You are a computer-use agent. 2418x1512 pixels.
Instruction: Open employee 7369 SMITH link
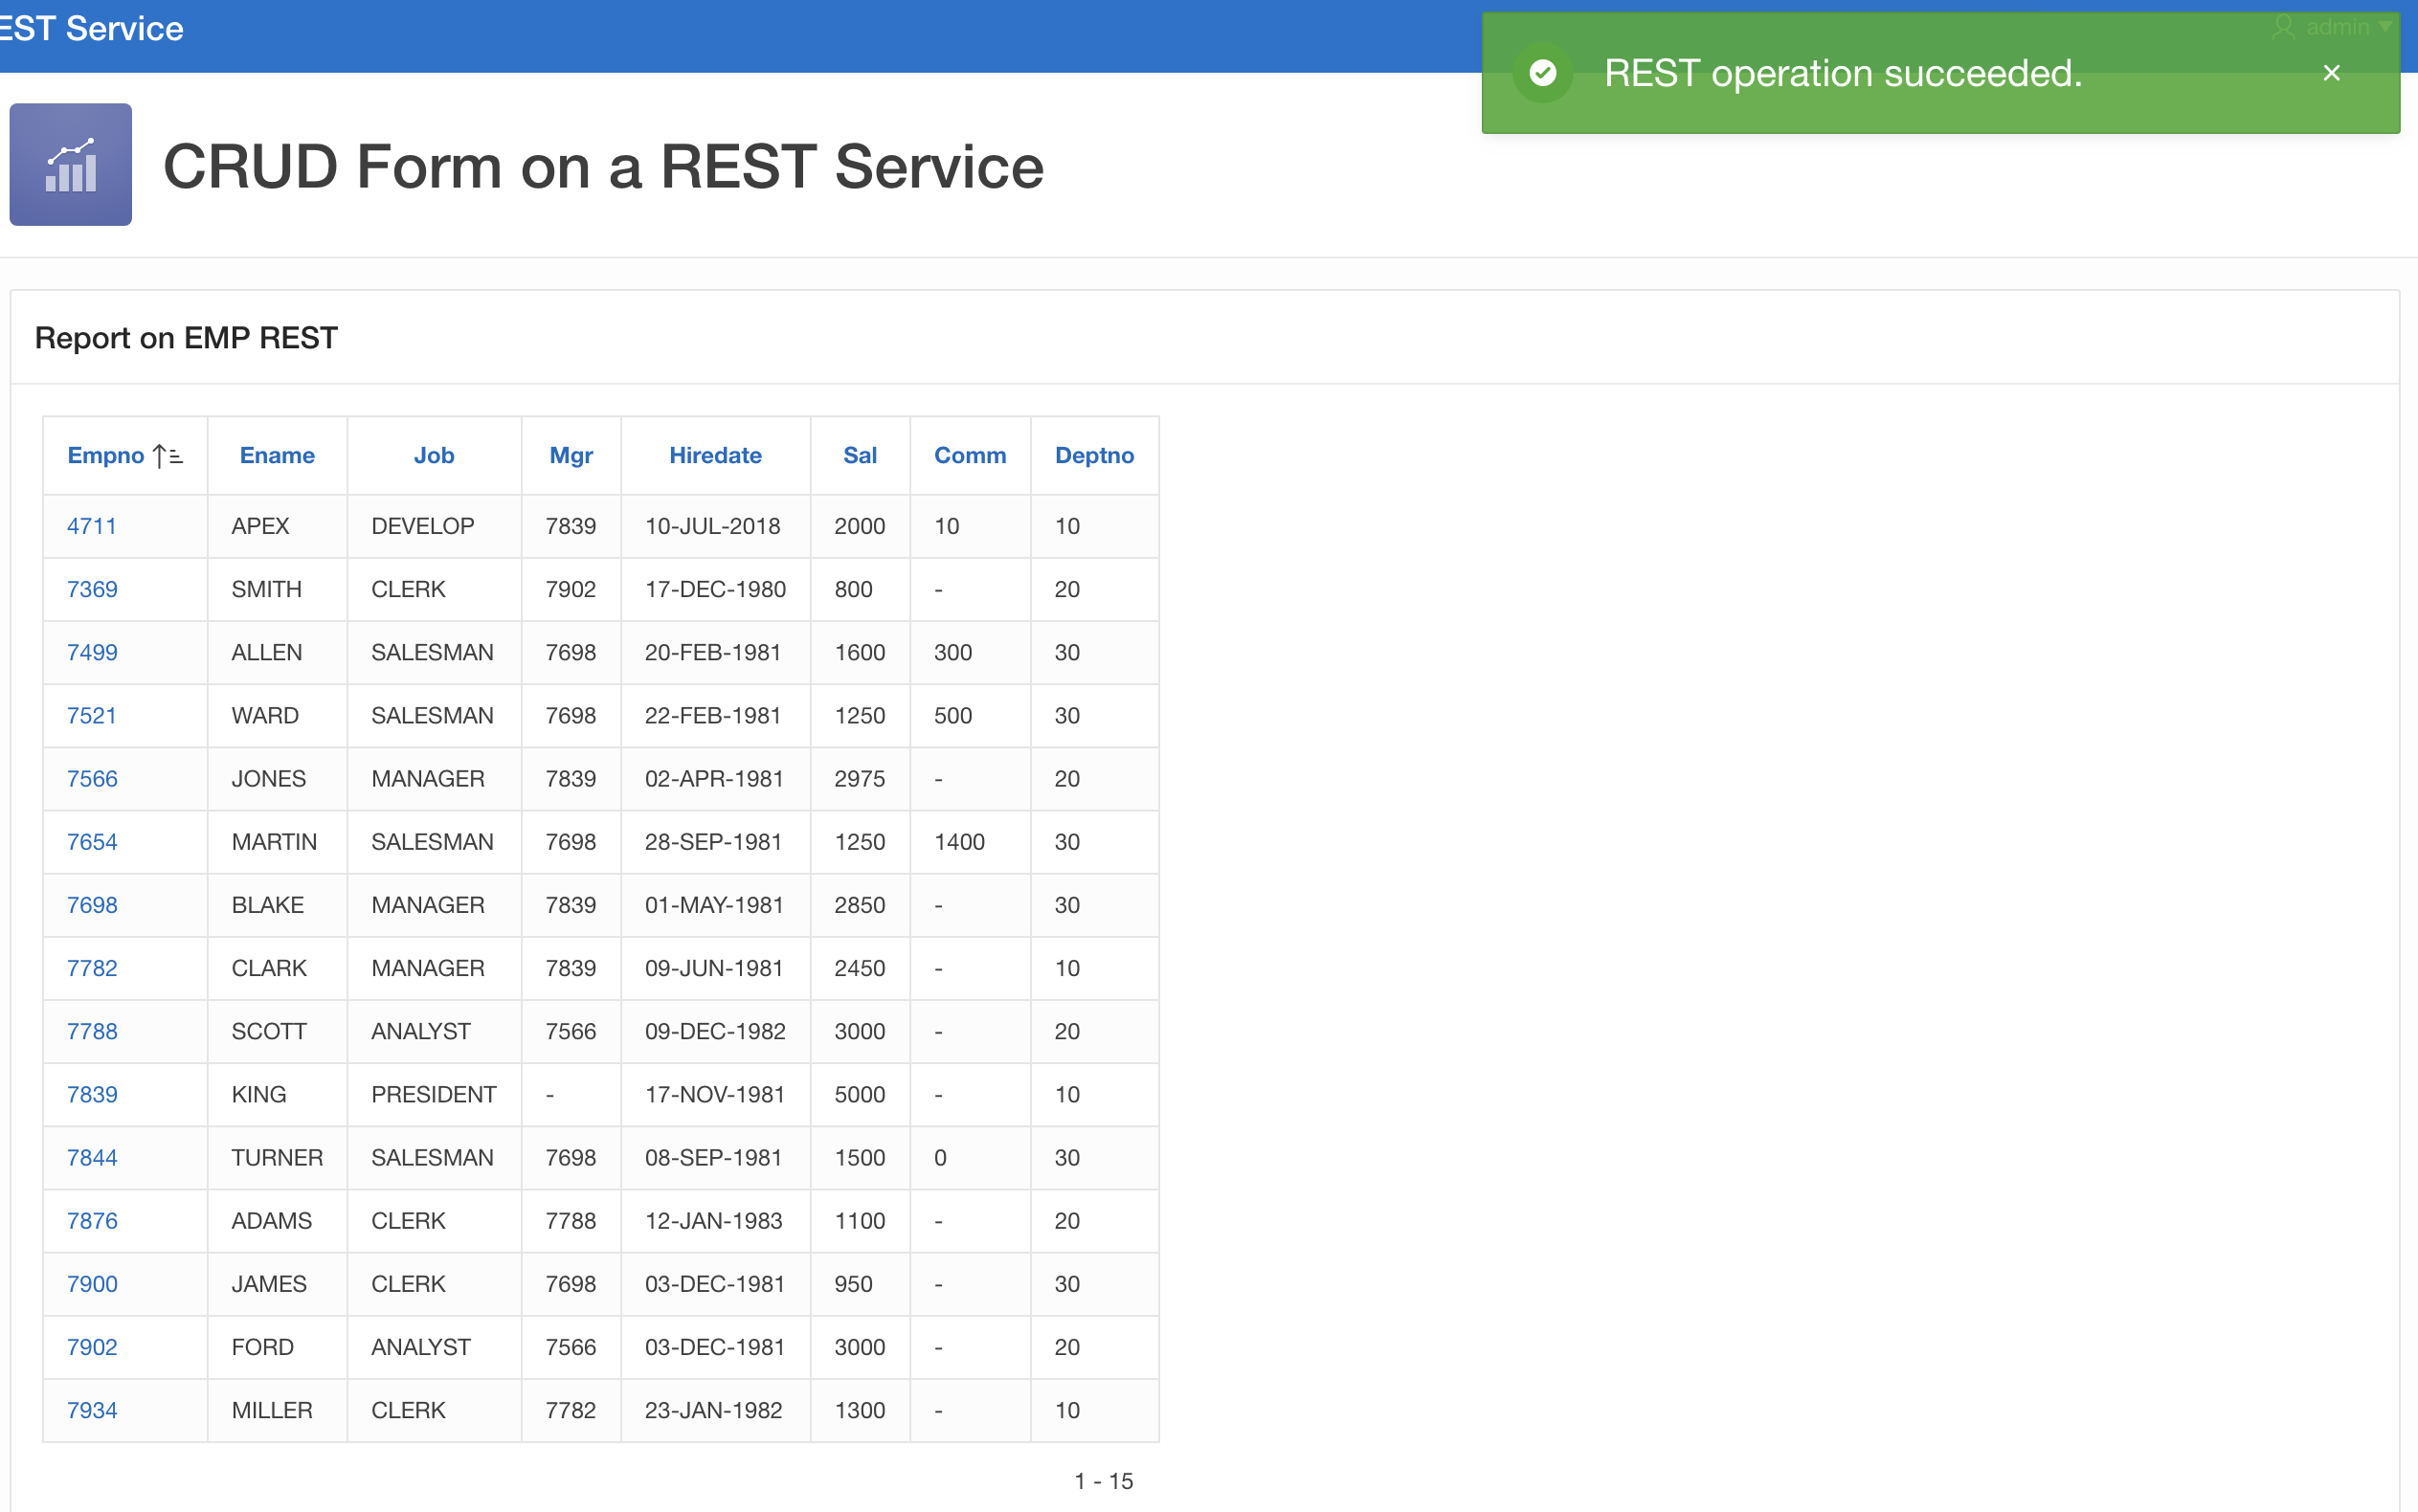click(x=91, y=589)
